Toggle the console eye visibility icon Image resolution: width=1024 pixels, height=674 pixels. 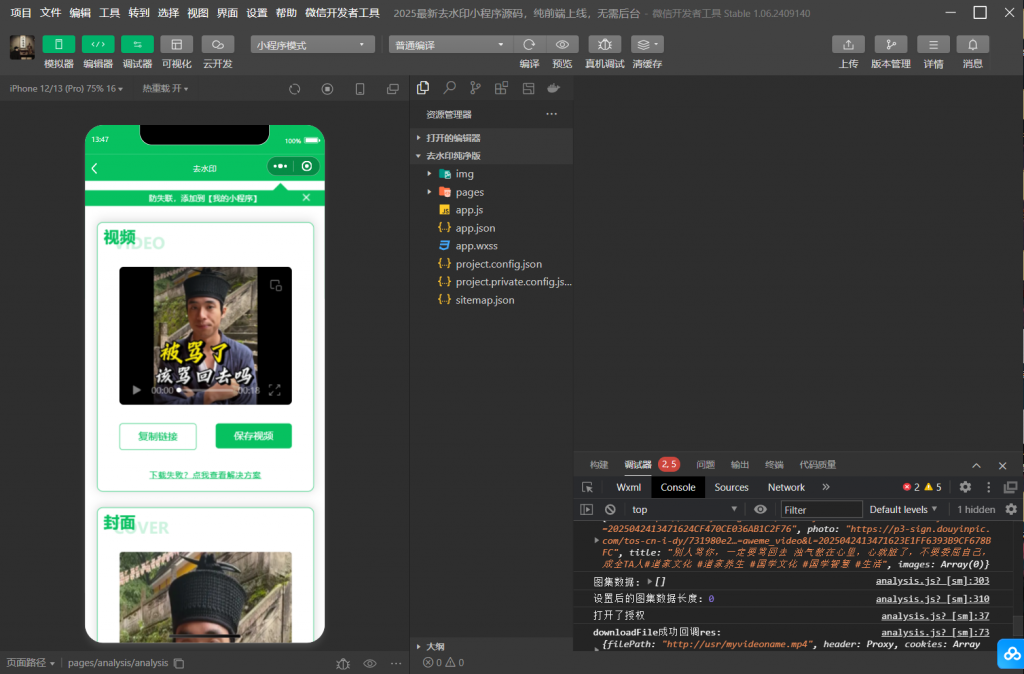click(x=761, y=509)
